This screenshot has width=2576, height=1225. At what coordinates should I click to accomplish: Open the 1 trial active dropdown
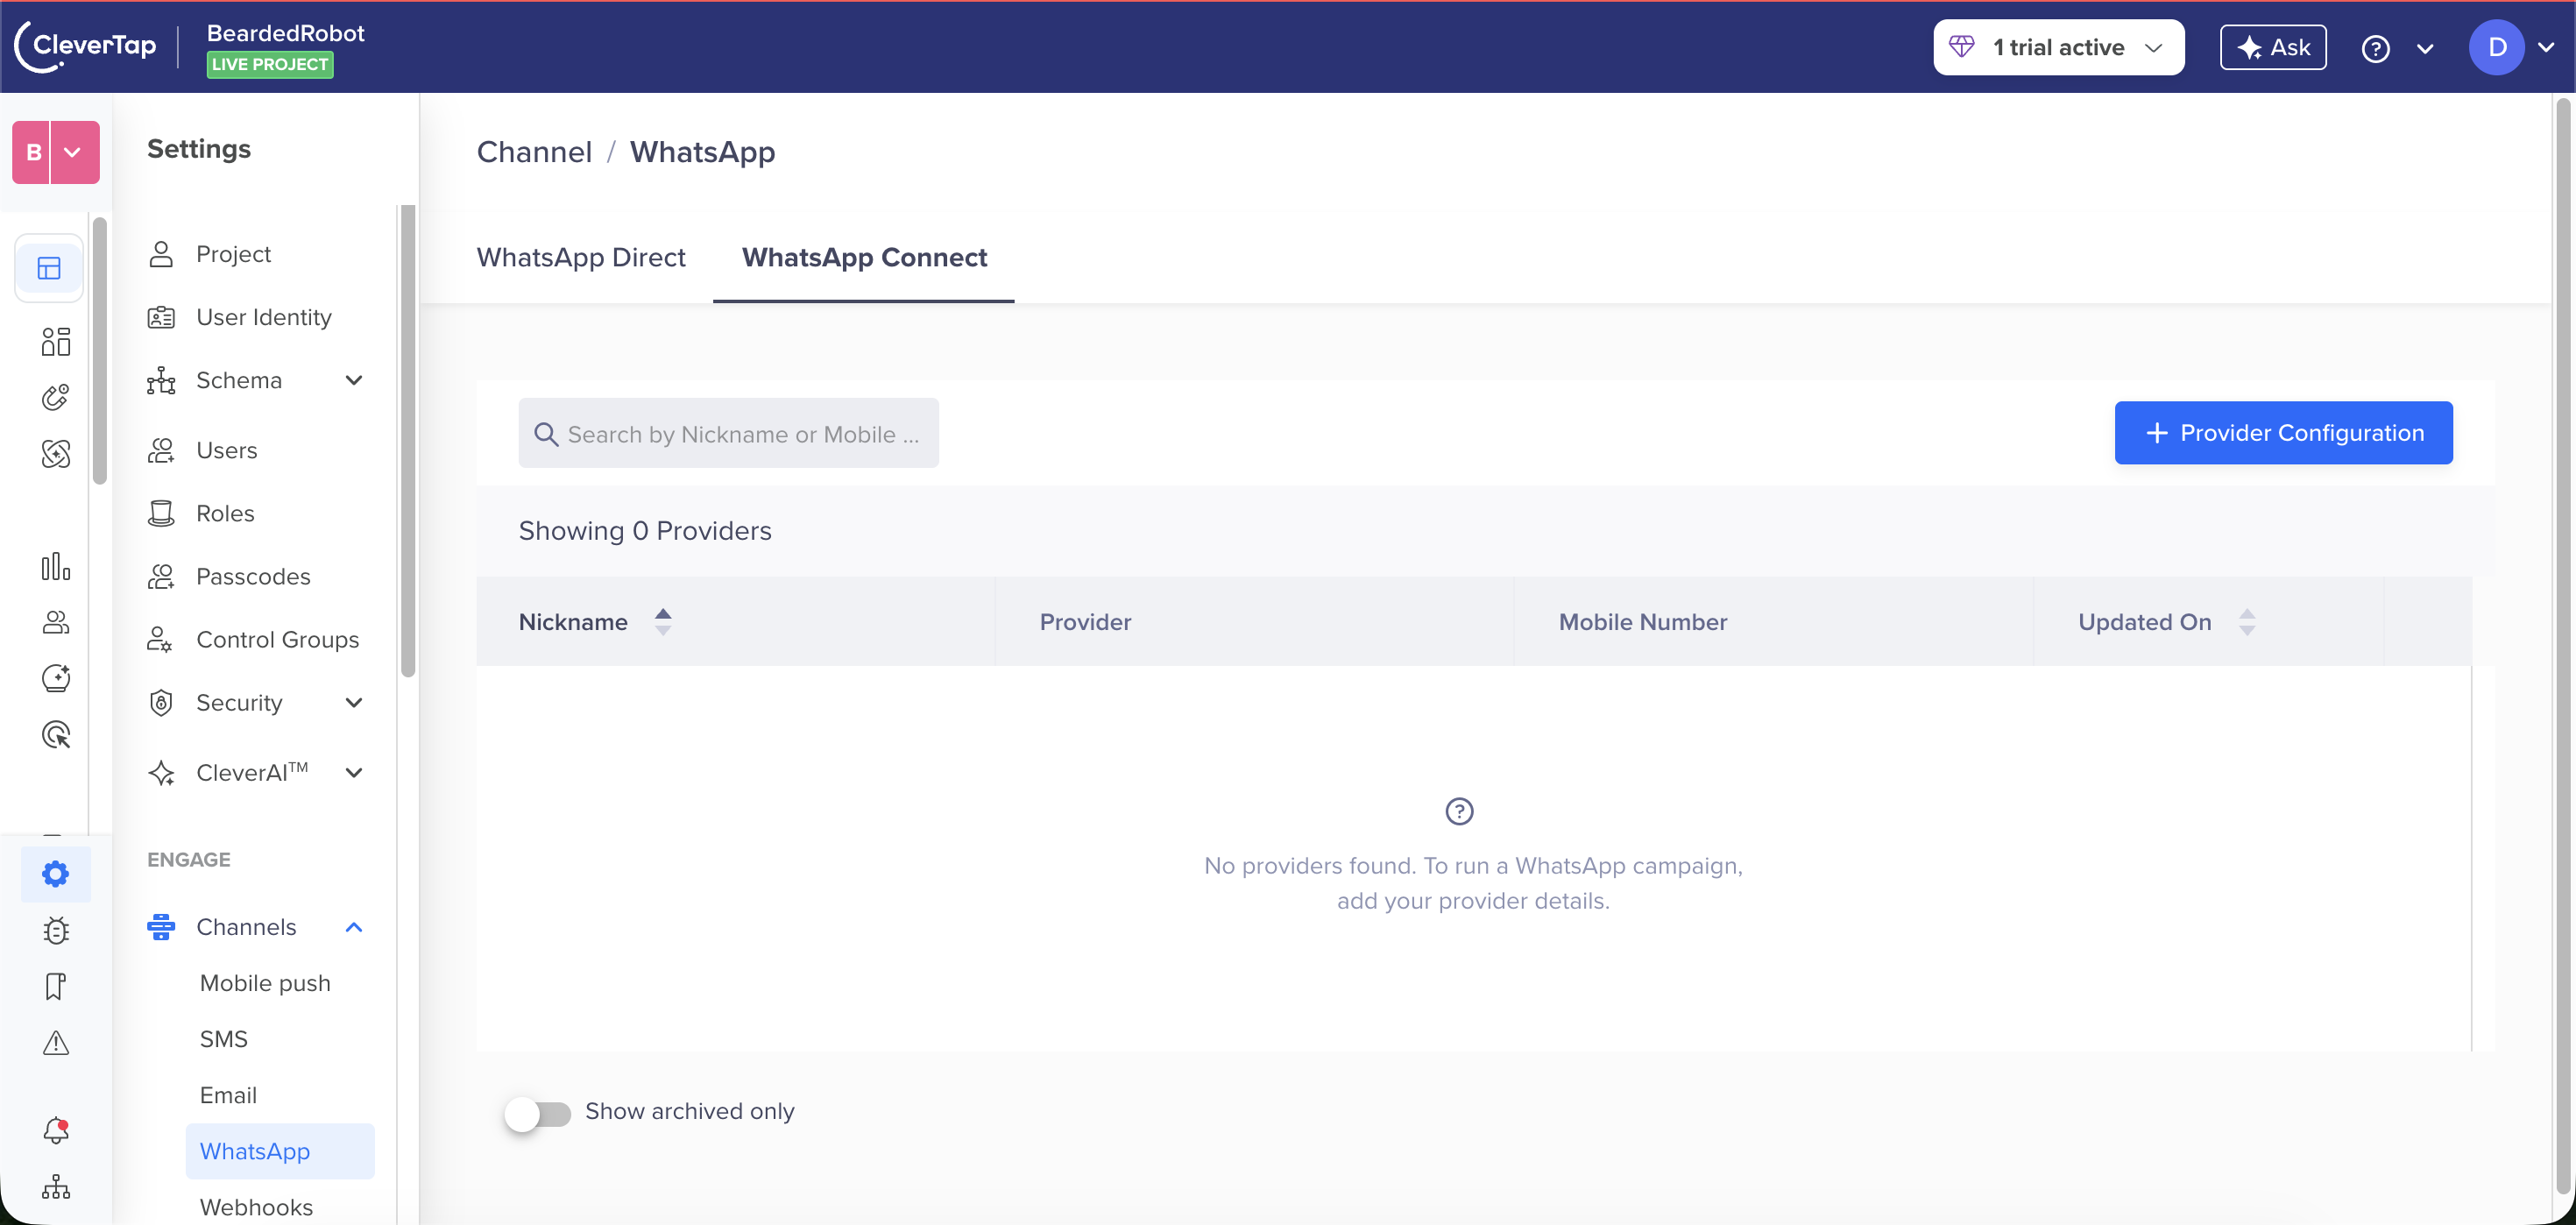[x=2058, y=47]
